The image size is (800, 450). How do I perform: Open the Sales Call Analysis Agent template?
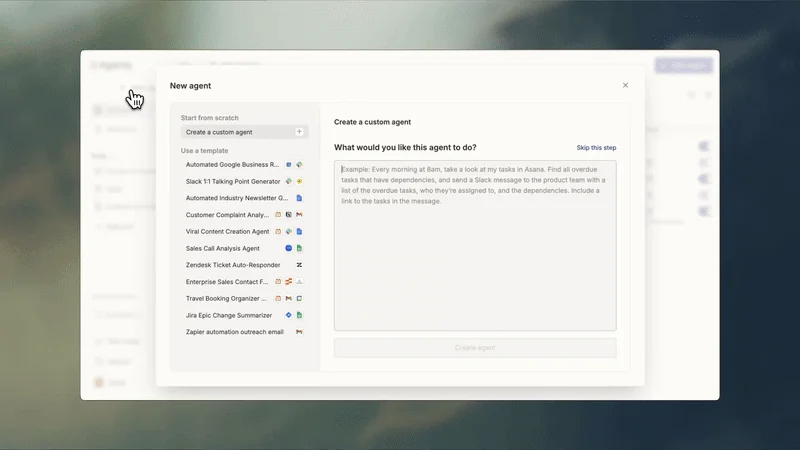[x=244, y=248]
